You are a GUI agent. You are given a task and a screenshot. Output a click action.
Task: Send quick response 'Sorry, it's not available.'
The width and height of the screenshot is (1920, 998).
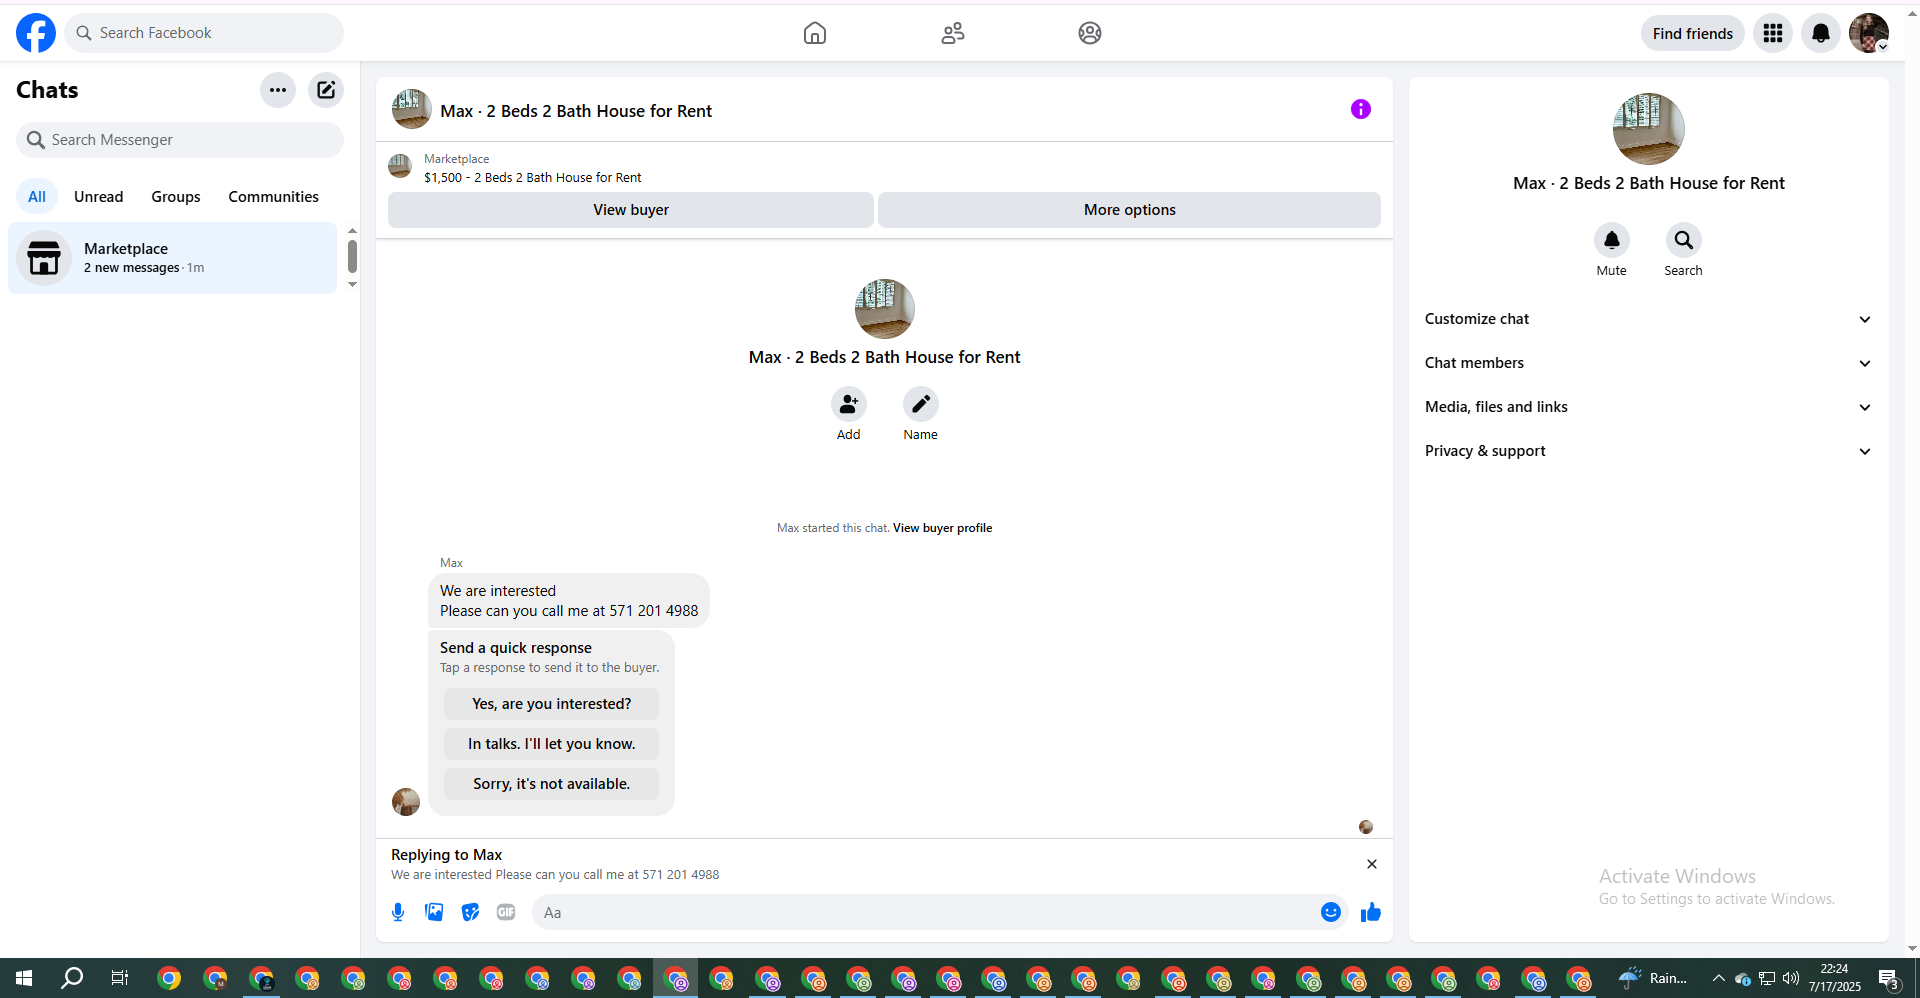click(552, 784)
